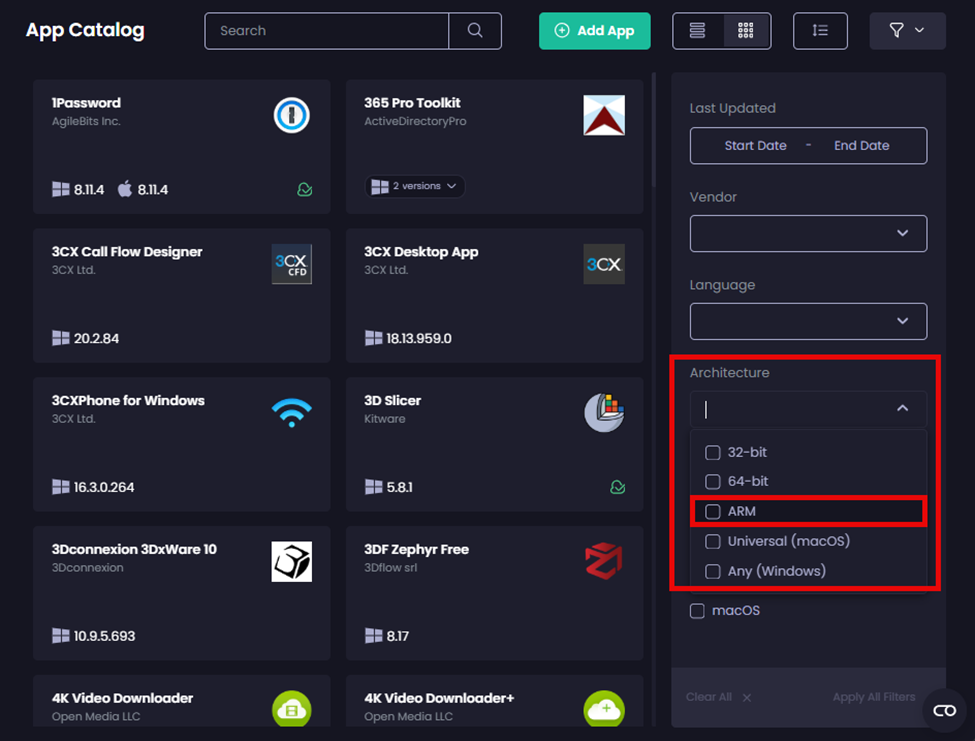Click the search magnifier icon

(475, 31)
